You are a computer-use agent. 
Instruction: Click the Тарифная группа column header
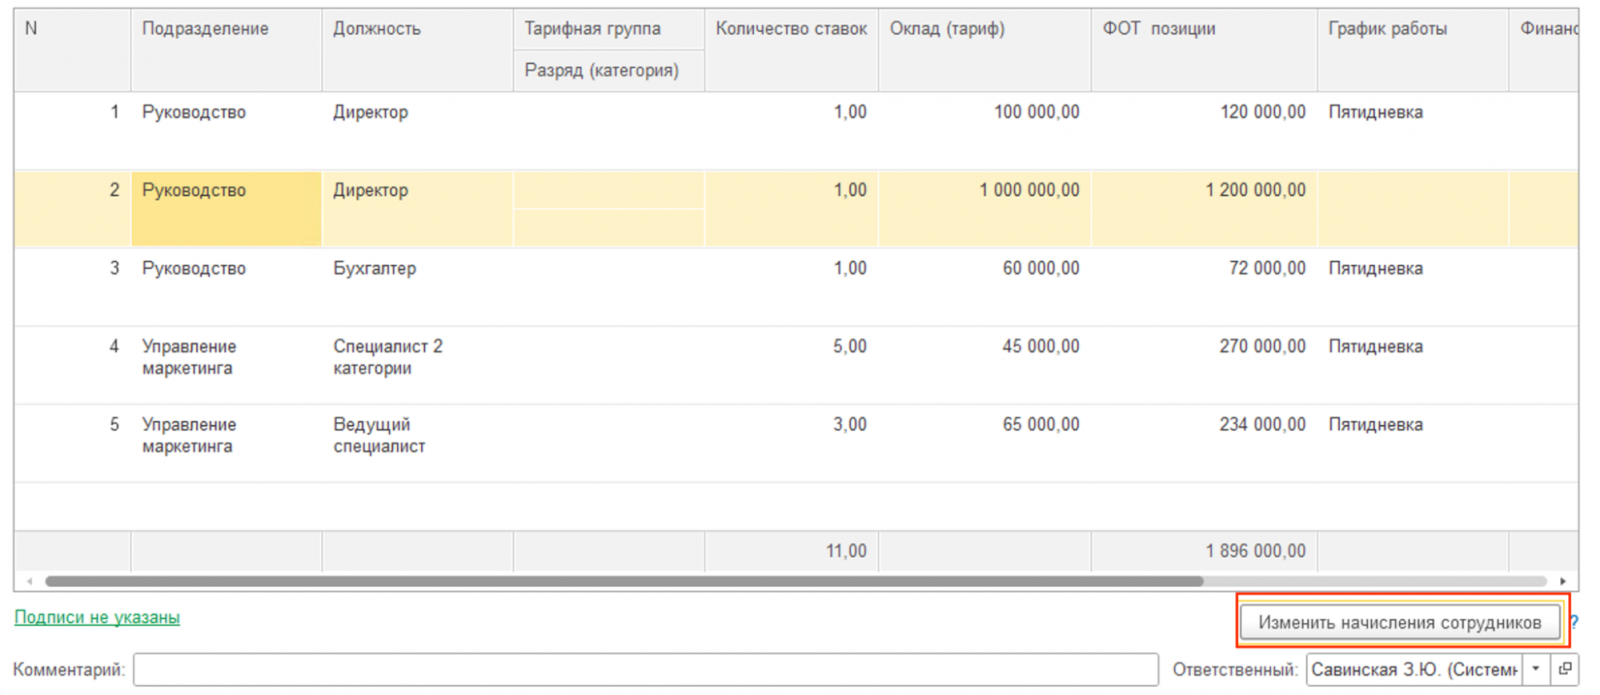tap(609, 29)
